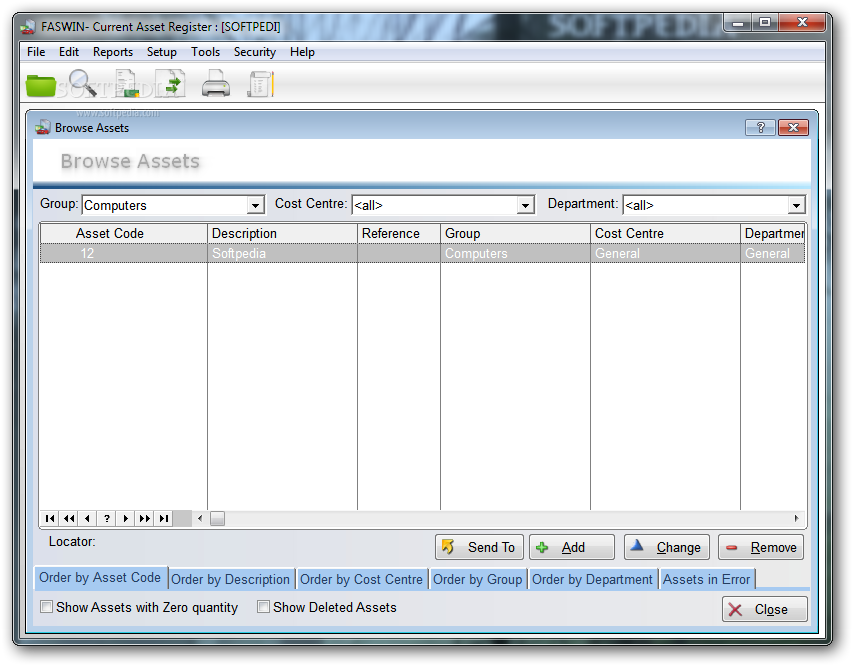Click the horizontal scrollbar right arrow
The image size is (853, 666).
click(796, 519)
